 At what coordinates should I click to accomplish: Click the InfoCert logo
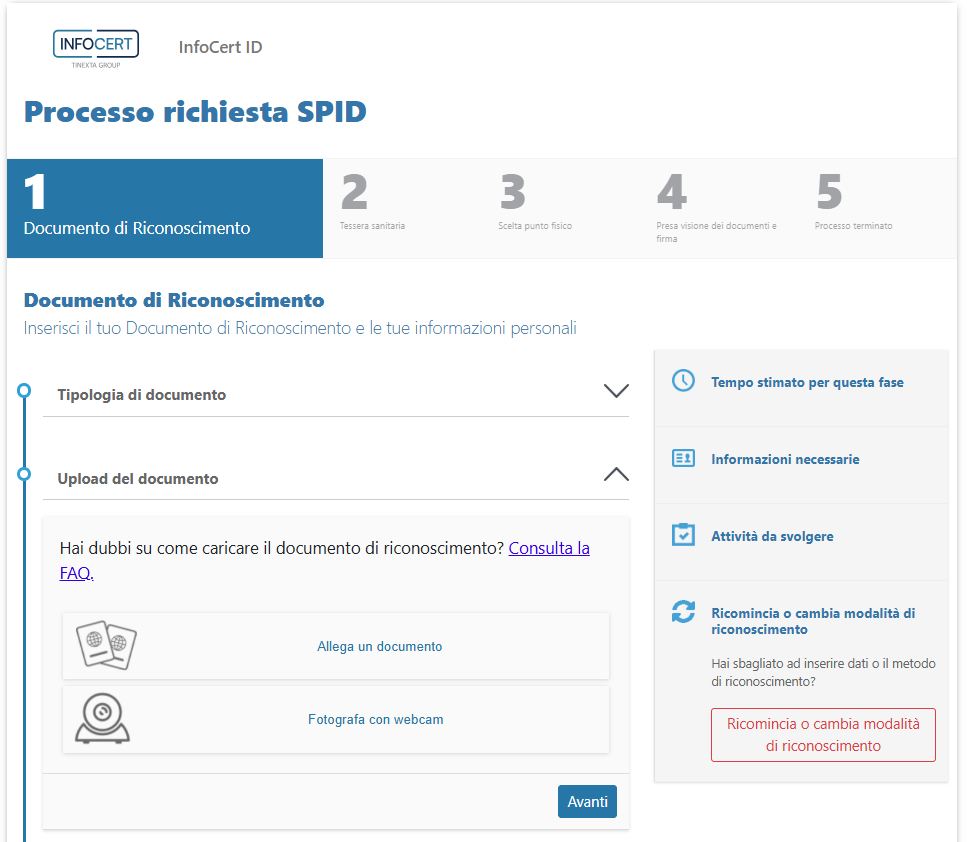[95, 48]
